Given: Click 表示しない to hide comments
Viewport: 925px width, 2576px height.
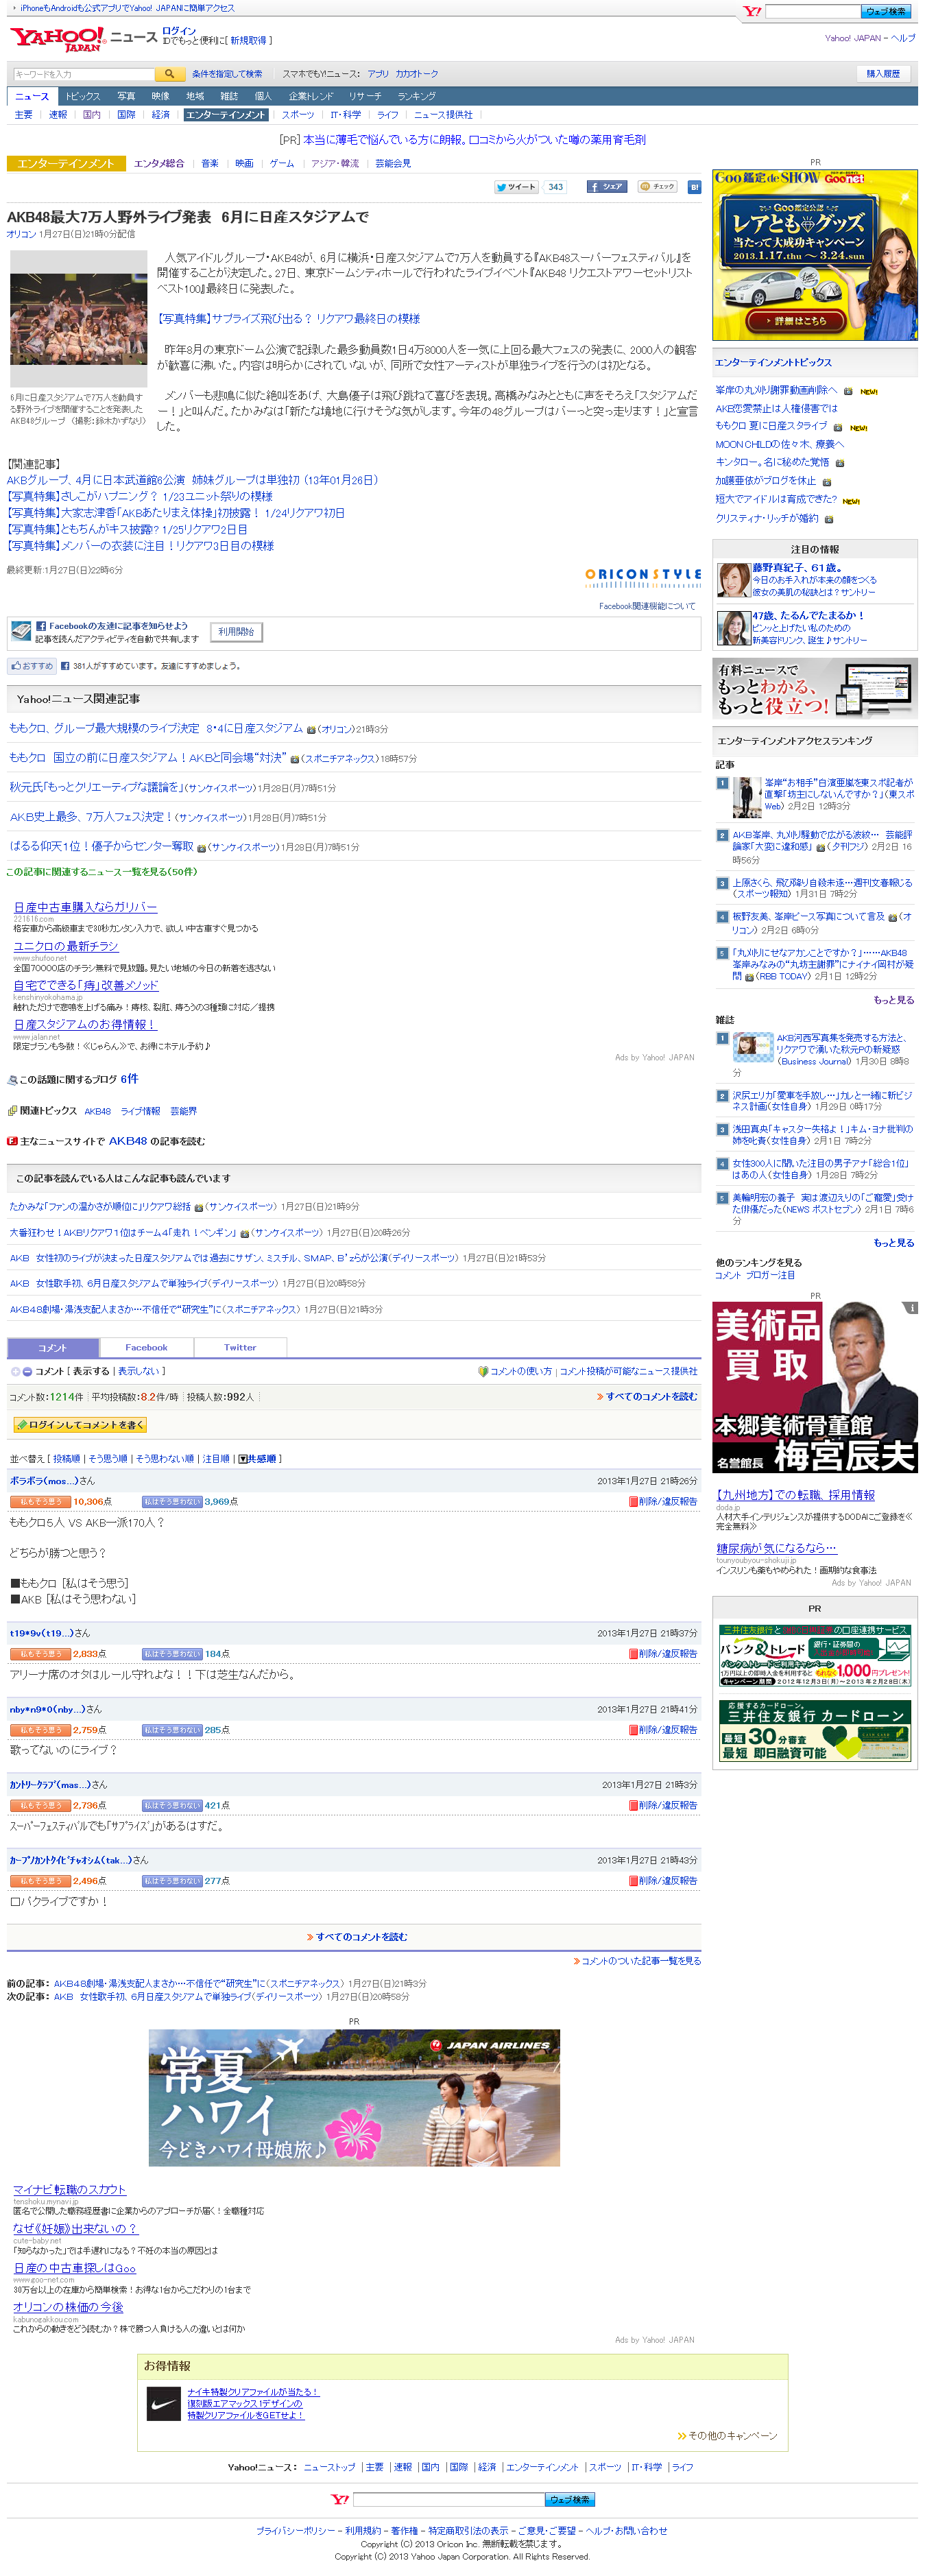Looking at the screenshot, I should pyautogui.click(x=138, y=1371).
